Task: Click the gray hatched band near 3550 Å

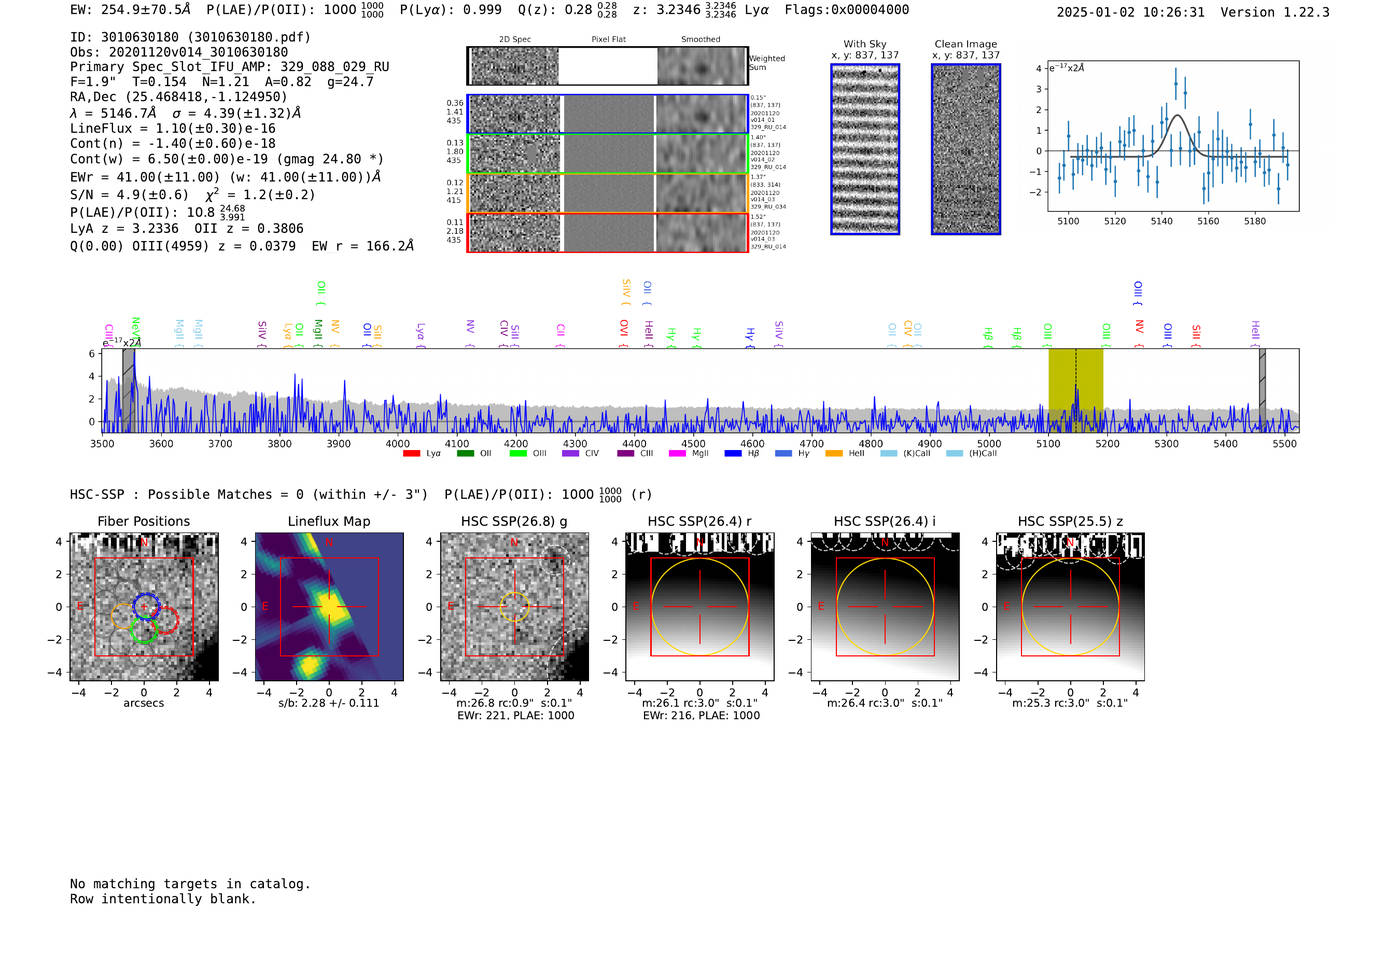Action: 128,391
